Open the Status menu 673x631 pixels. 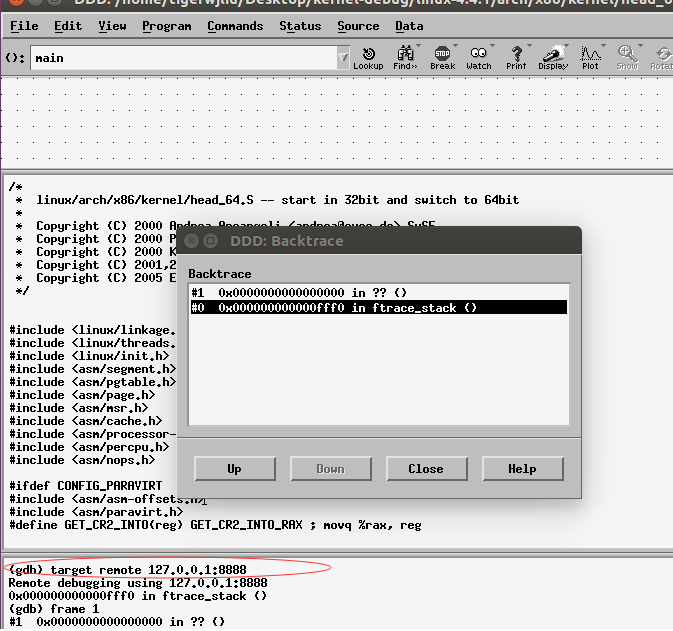tap(300, 26)
